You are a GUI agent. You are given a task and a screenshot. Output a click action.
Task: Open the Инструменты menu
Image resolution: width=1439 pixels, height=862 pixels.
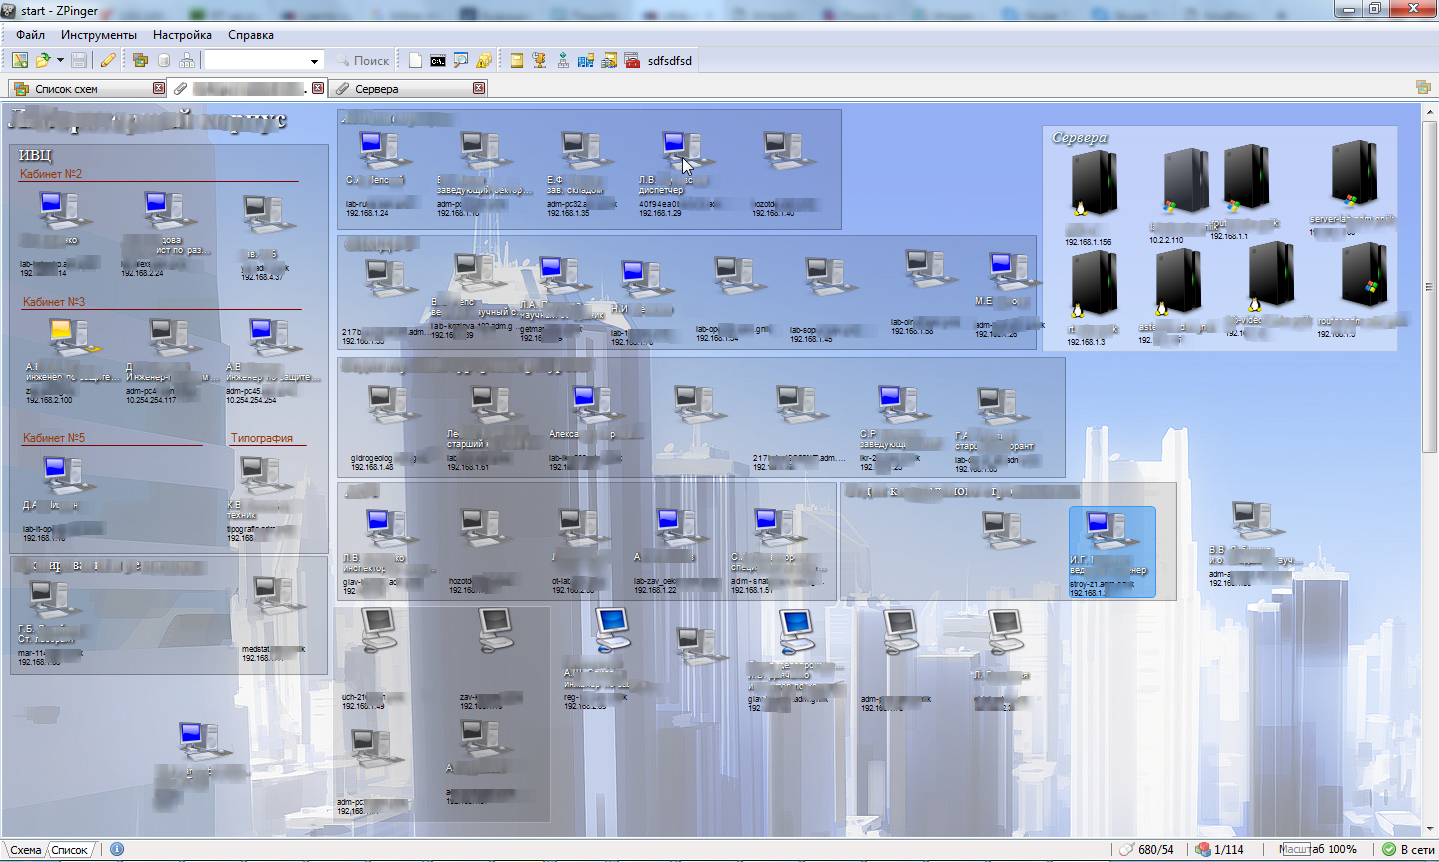(x=98, y=35)
